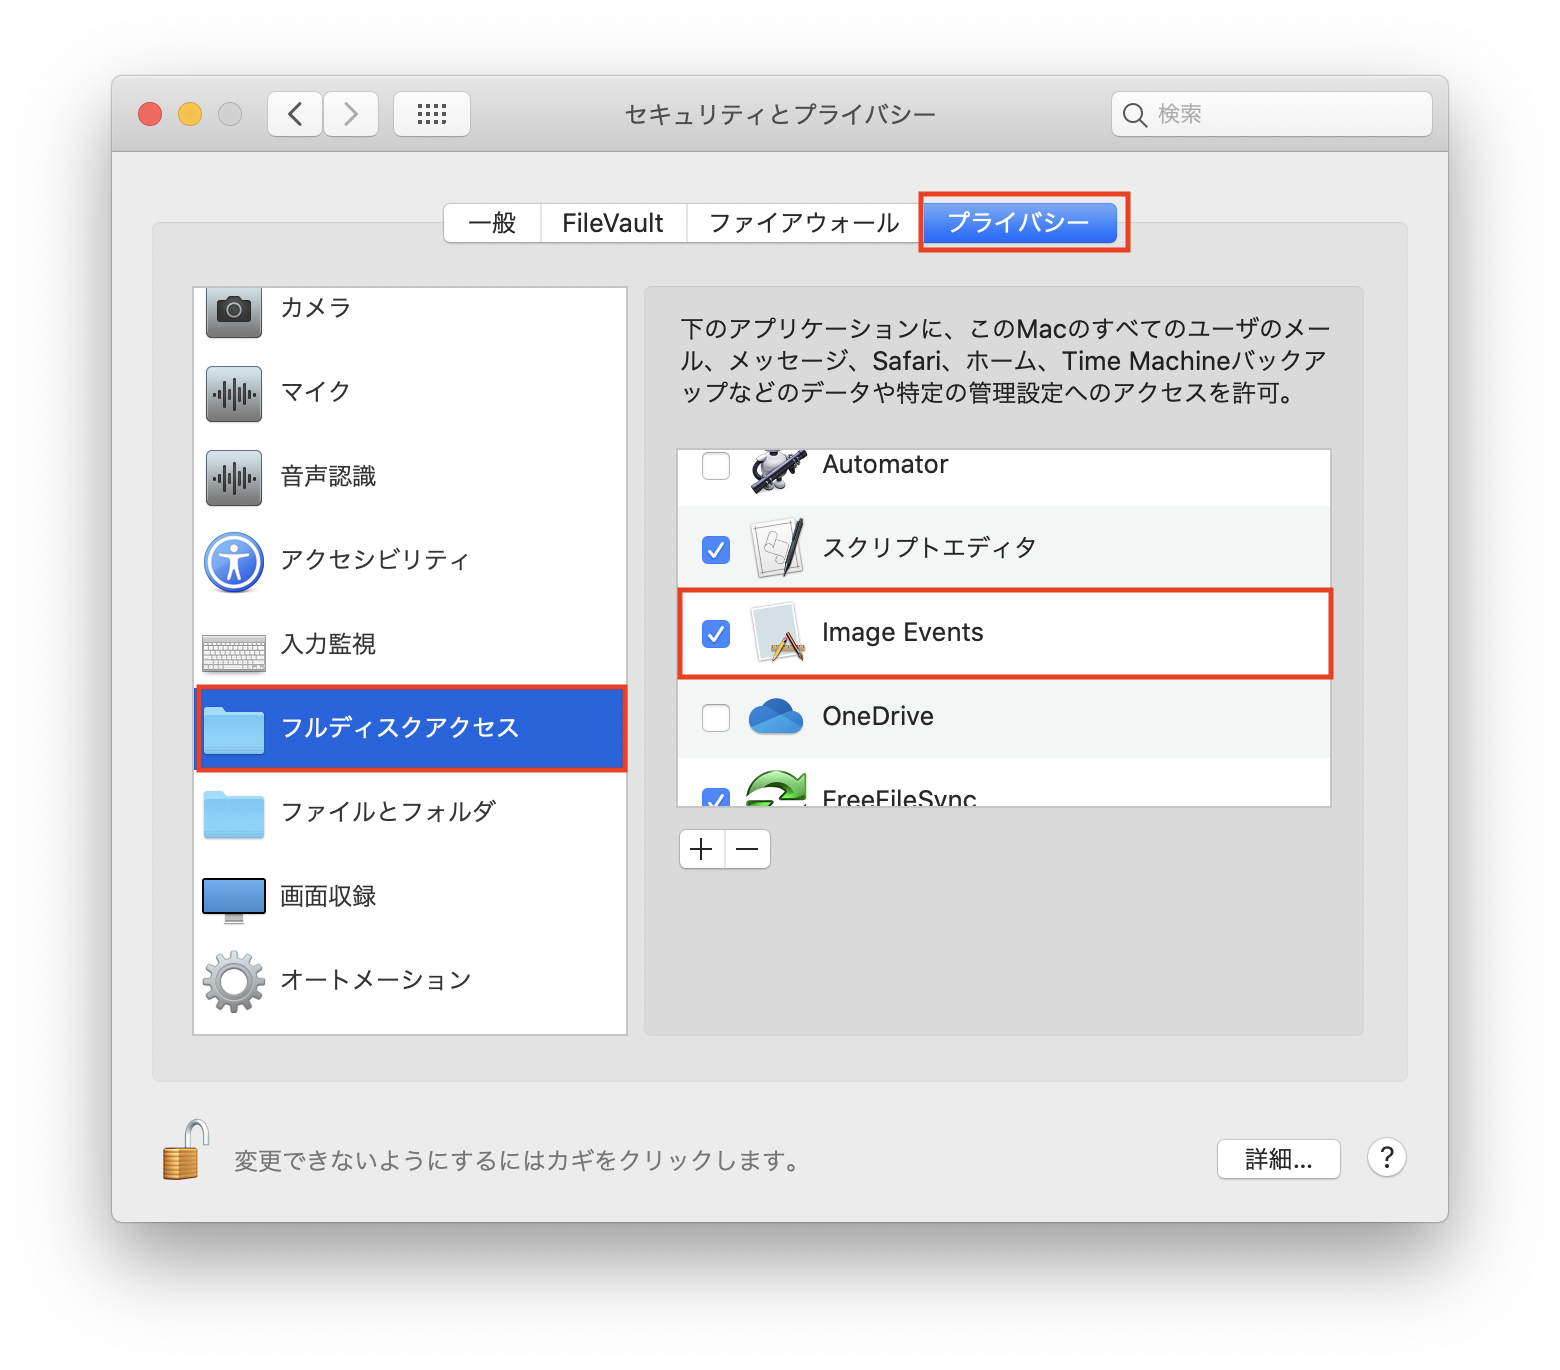Click the Image Events app icon
1560x1370 pixels.
click(778, 632)
